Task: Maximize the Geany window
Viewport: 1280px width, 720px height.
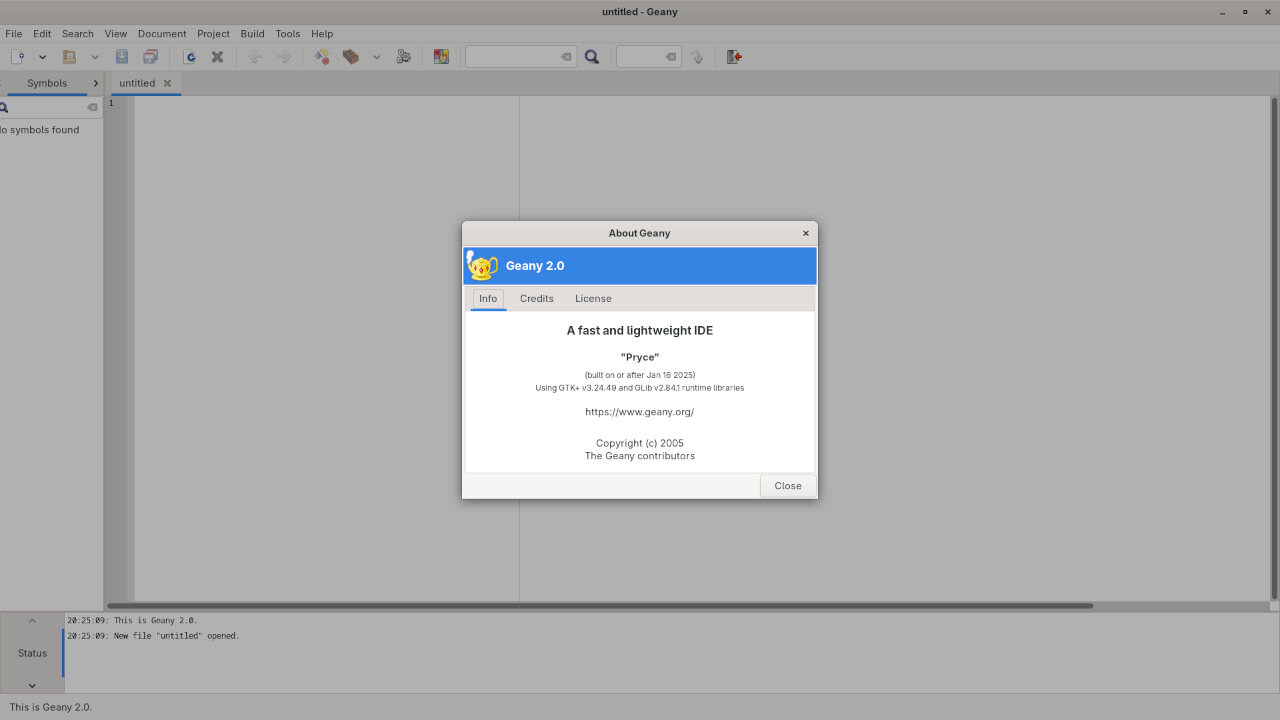Action: [1245, 12]
